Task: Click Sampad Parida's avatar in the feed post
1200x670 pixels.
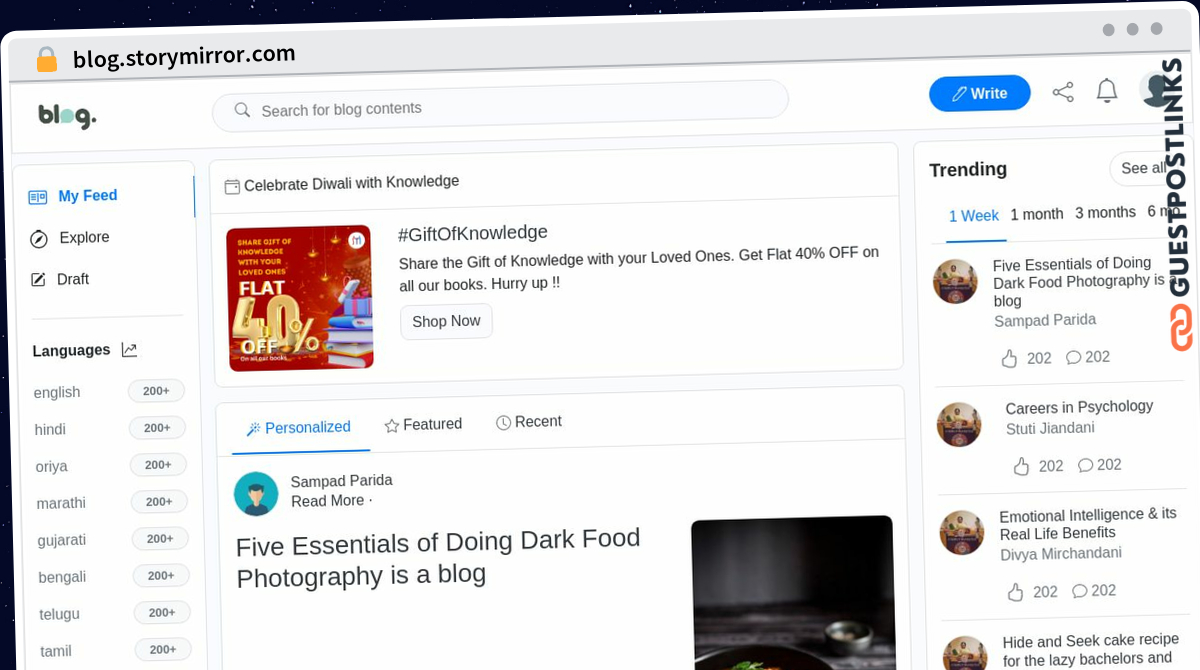Action: tap(256, 493)
